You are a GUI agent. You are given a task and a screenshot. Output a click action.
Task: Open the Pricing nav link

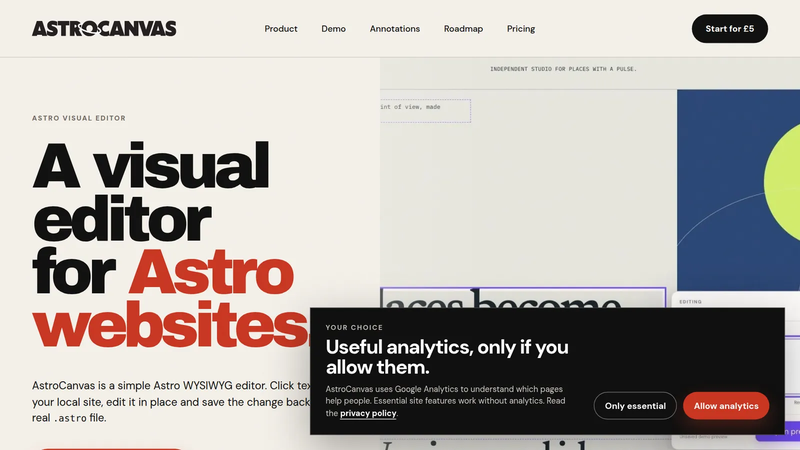[x=520, y=29]
